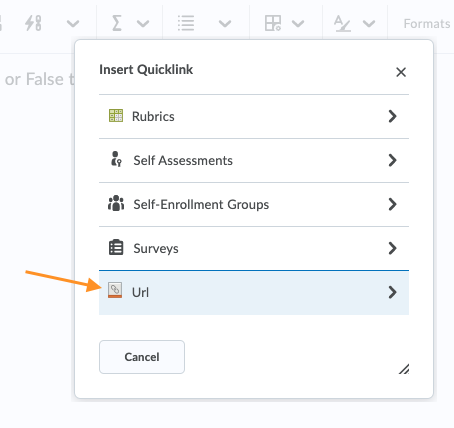454x428 pixels.
Task: Click the Self Assessments person icon
Action: [116, 159]
